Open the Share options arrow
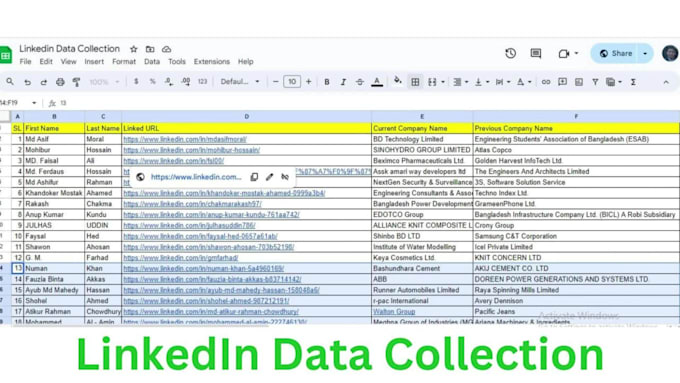The width and height of the screenshot is (680, 383). click(x=646, y=53)
